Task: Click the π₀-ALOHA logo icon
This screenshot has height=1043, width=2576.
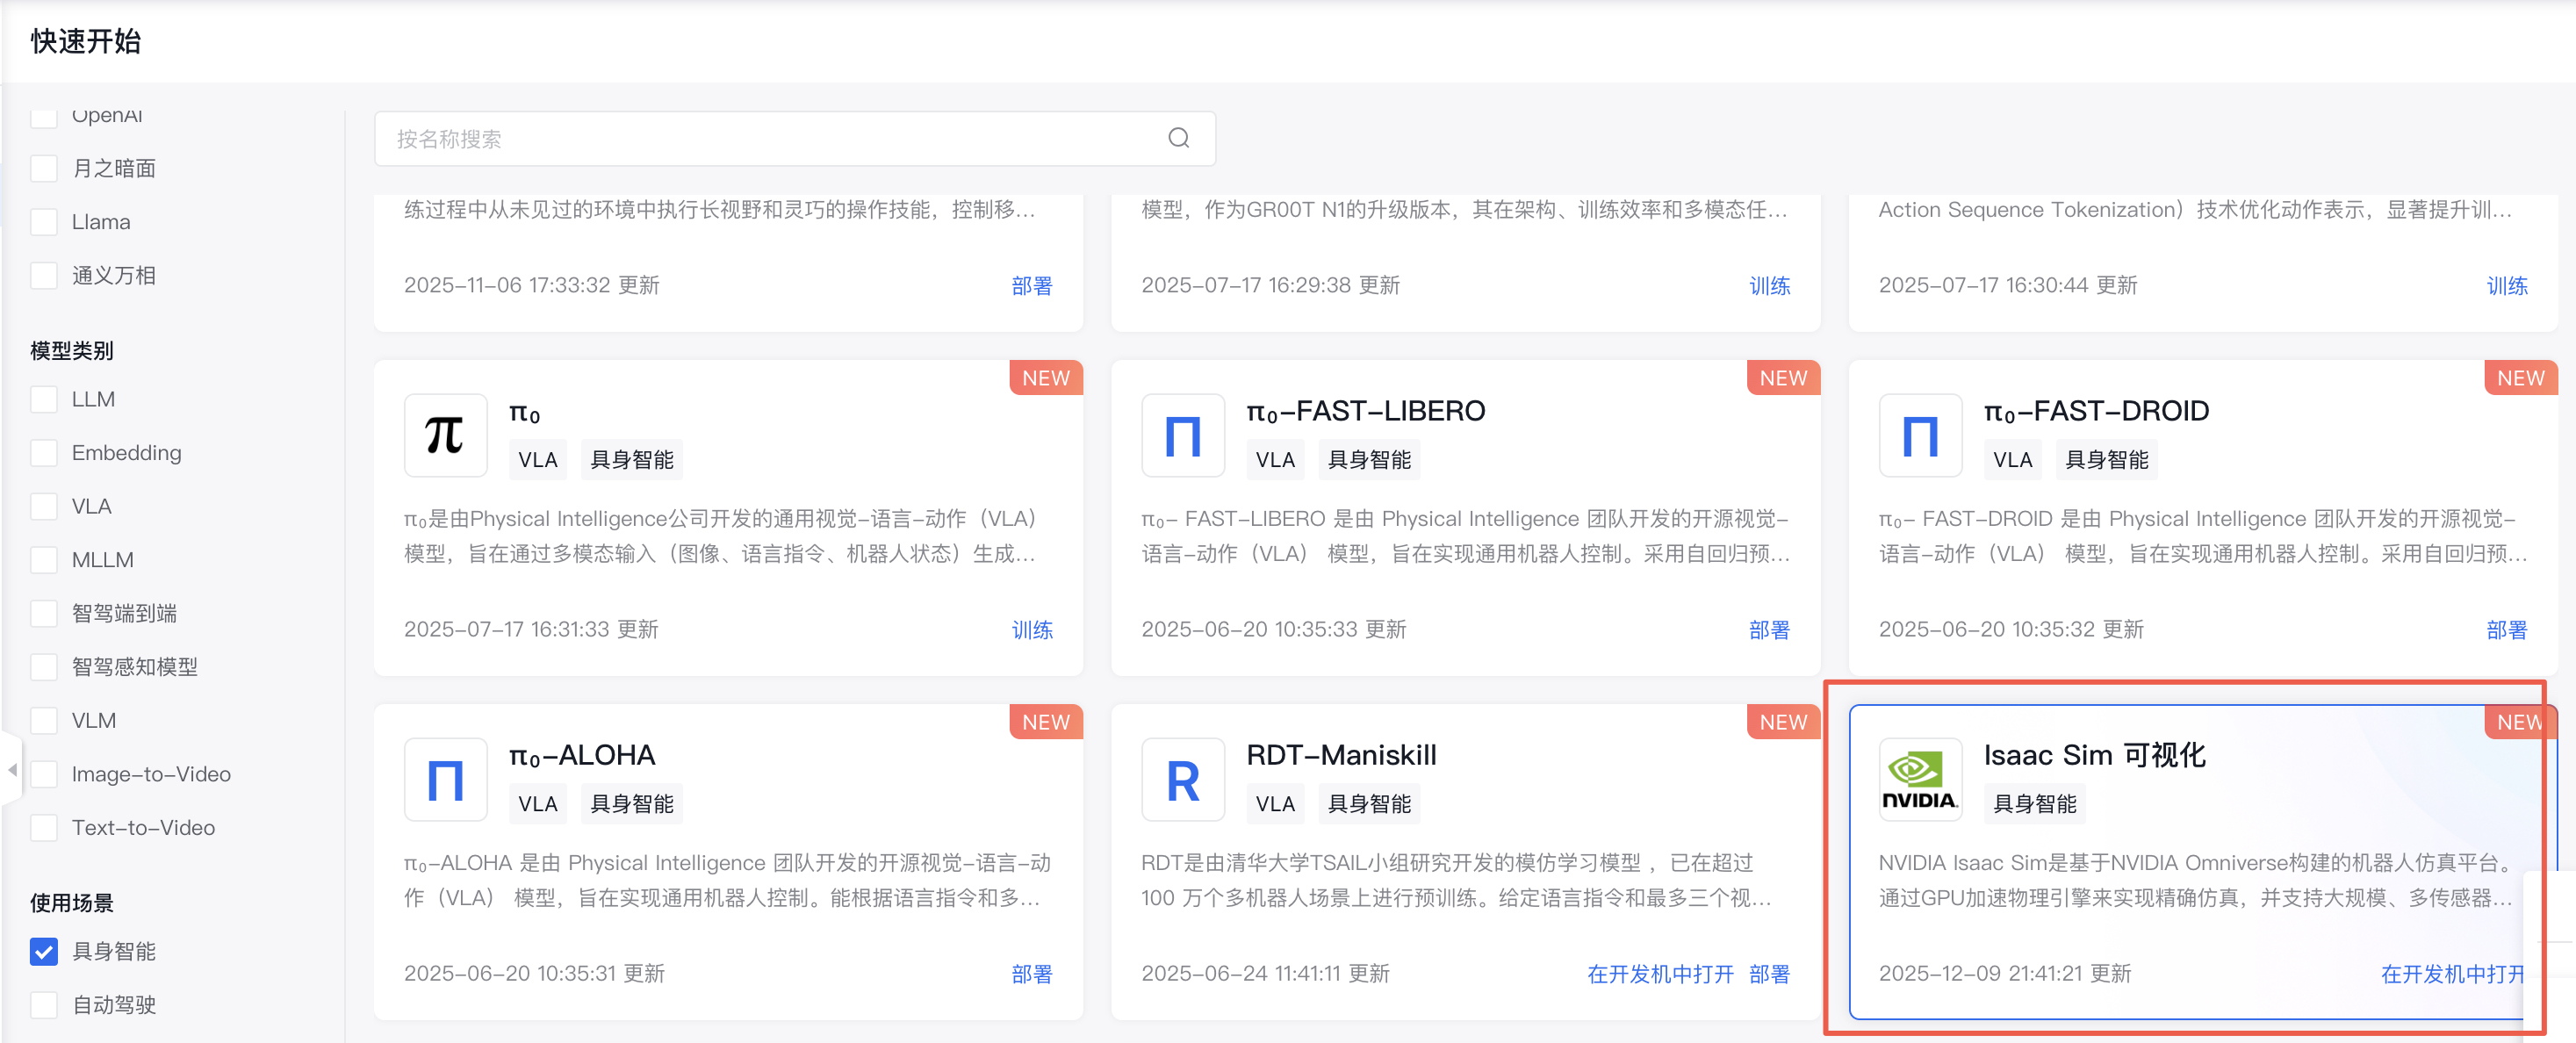Action: pyautogui.click(x=445, y=779)
